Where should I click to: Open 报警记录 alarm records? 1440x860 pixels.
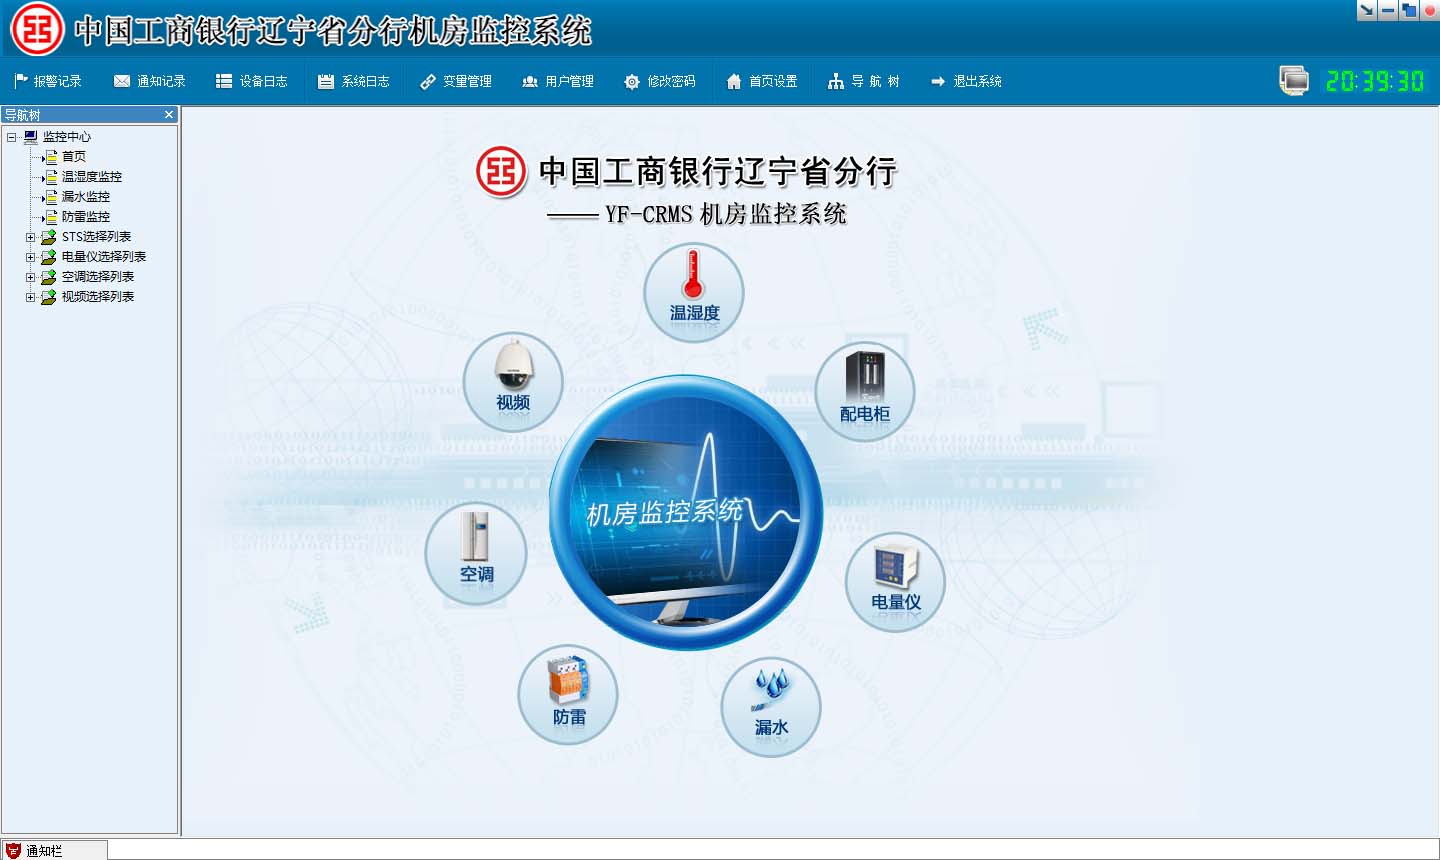[48, 81]
